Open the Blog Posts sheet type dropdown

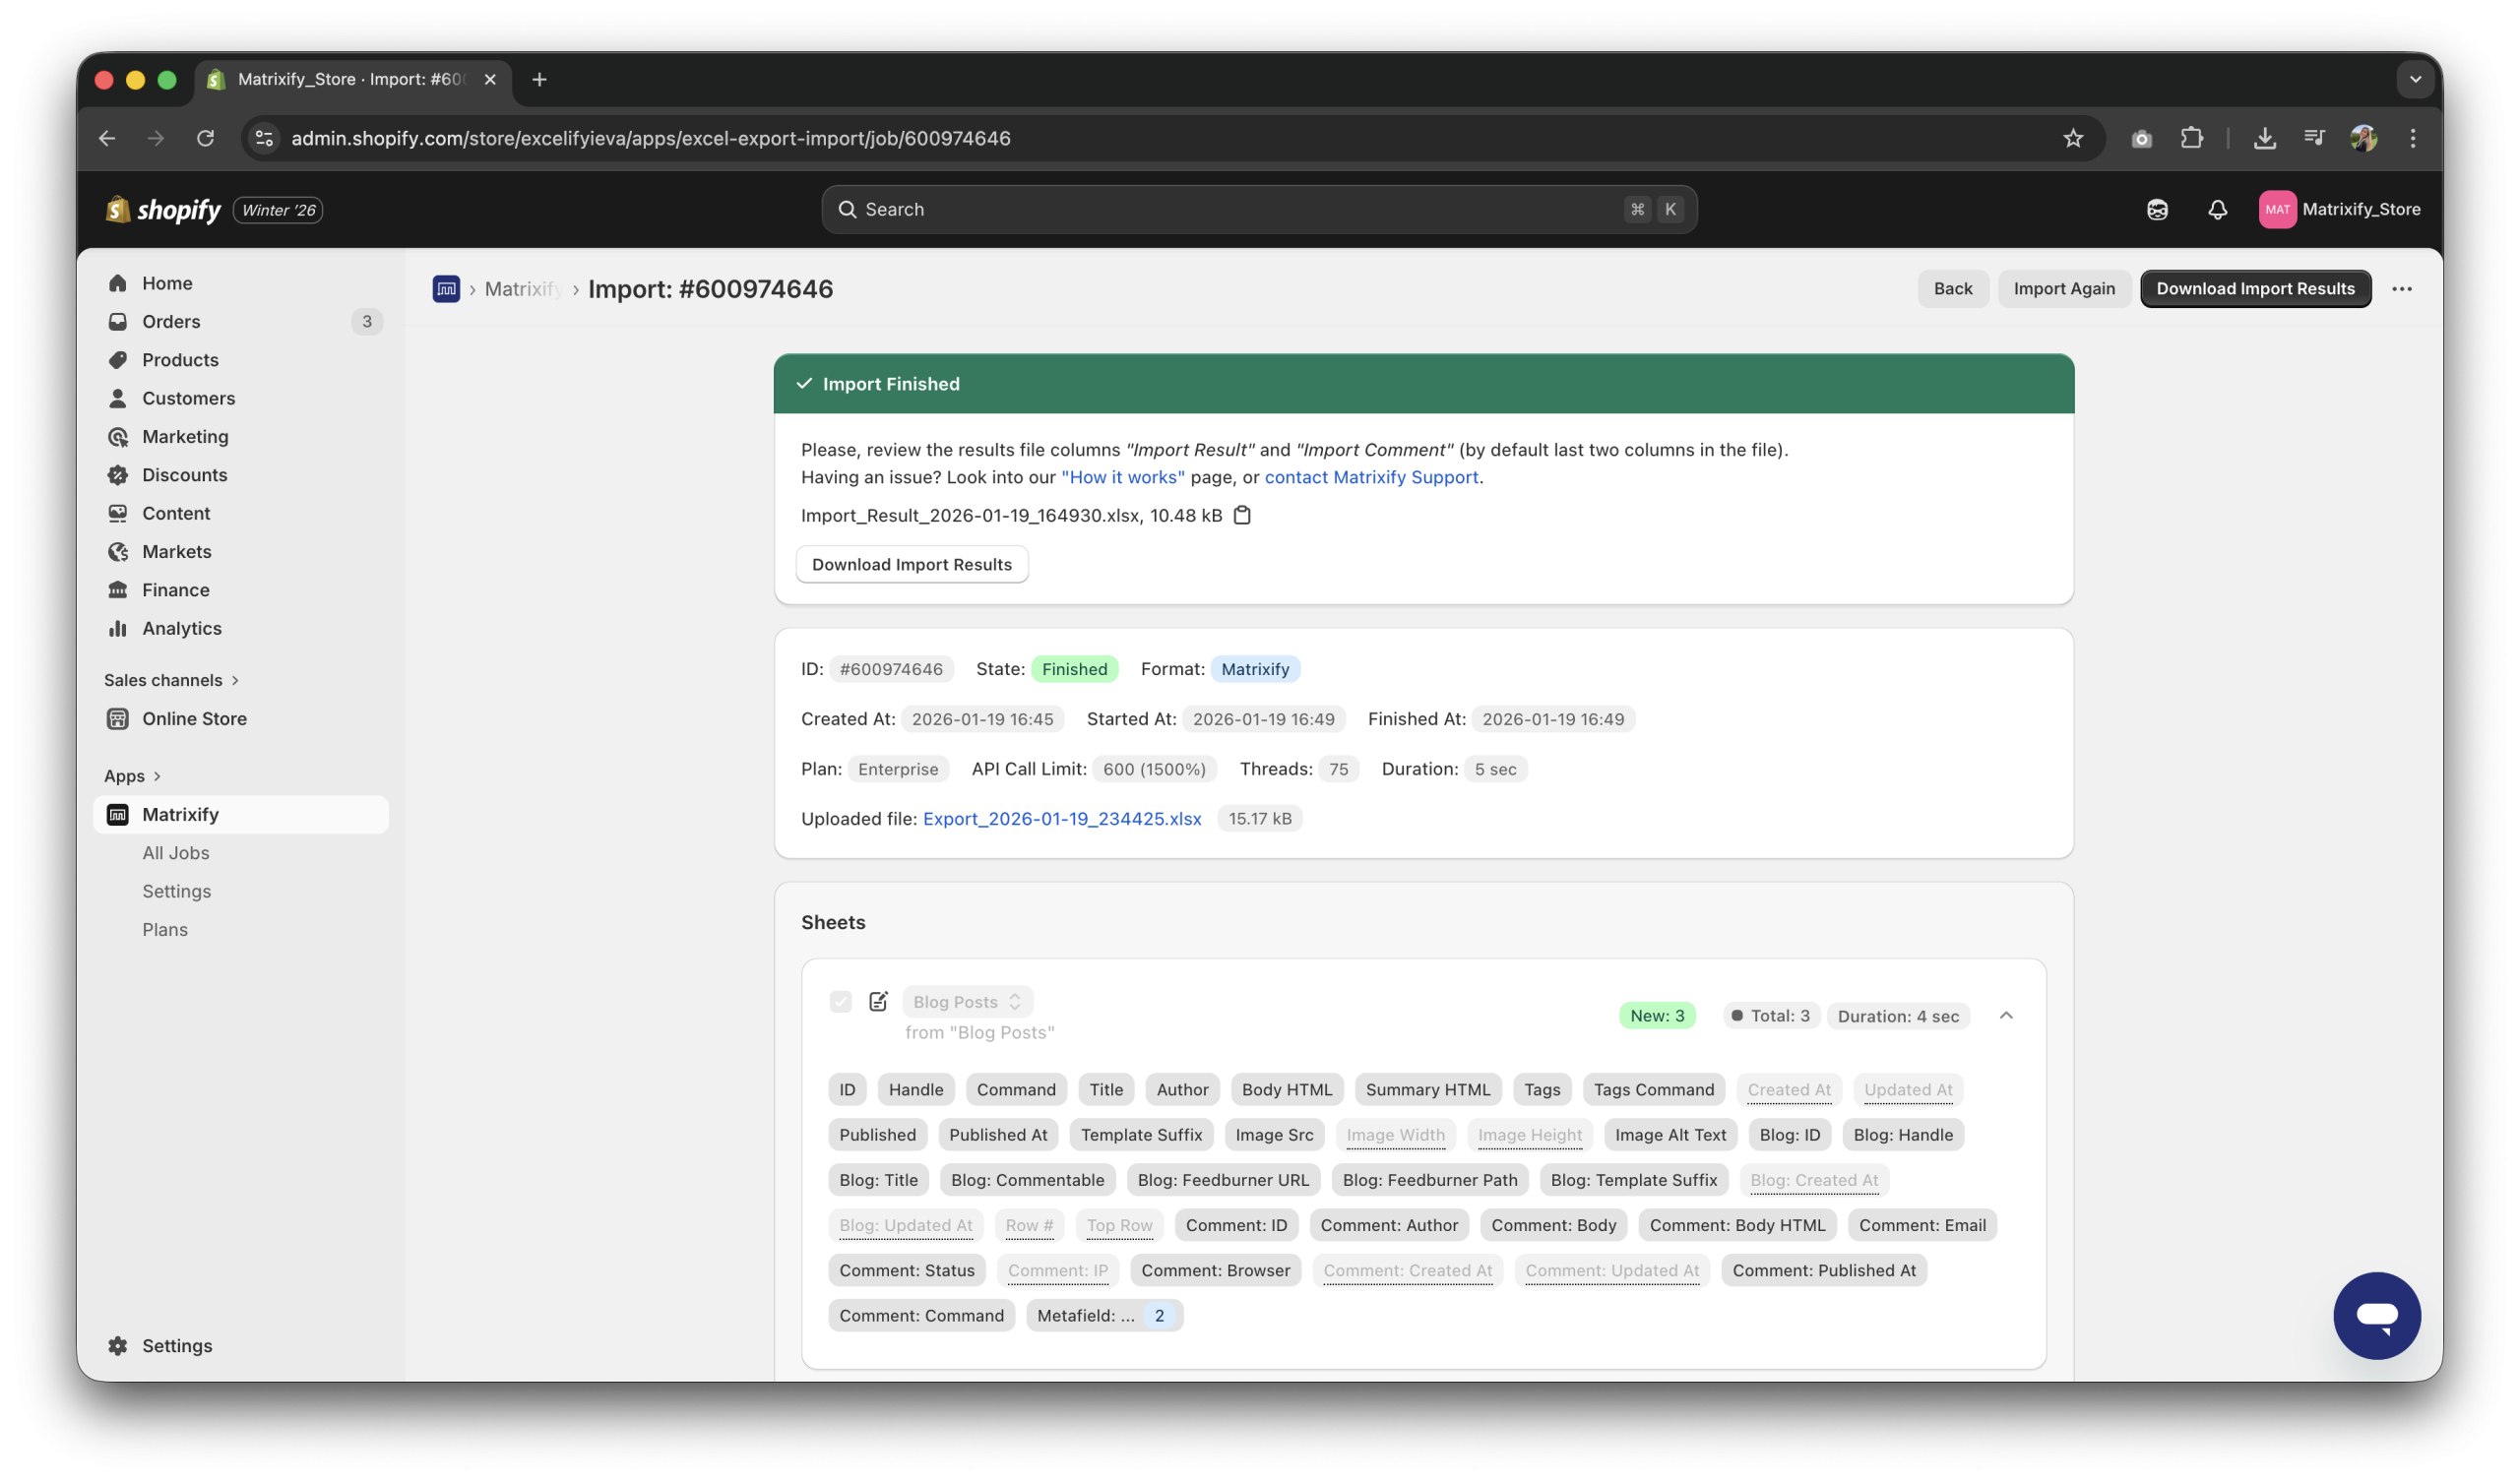coord(966,1001)
